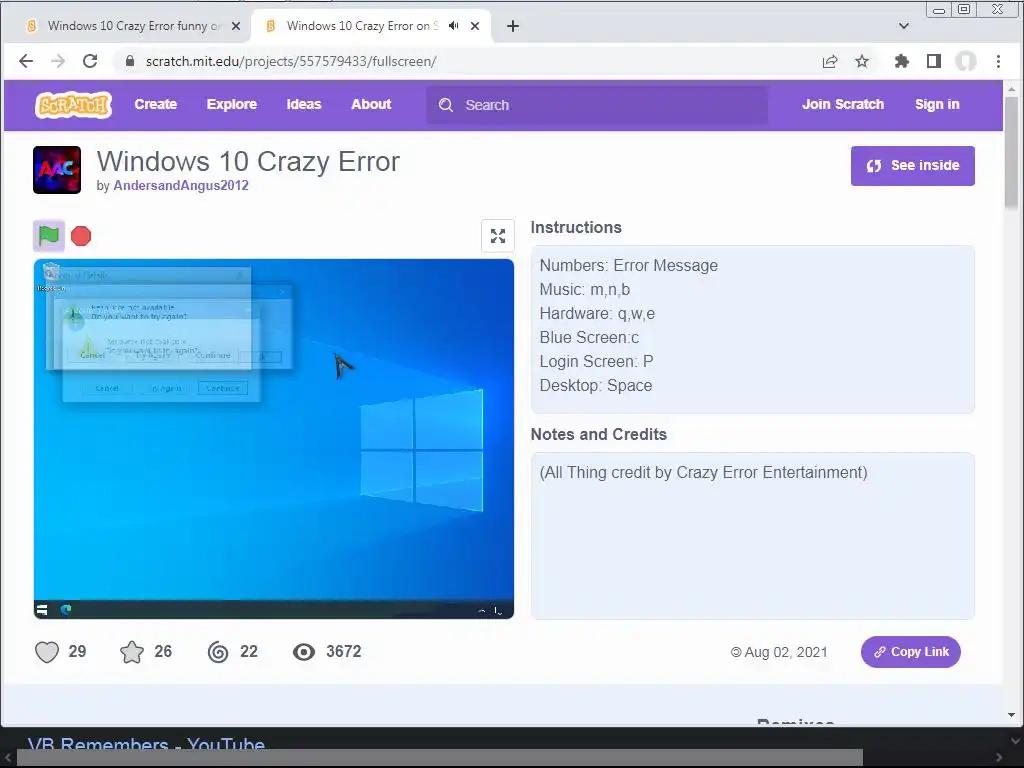Toggle the browser side panel icon
Image resolution: width=1024 pixels, height=768 pixels.
[934, 61]
